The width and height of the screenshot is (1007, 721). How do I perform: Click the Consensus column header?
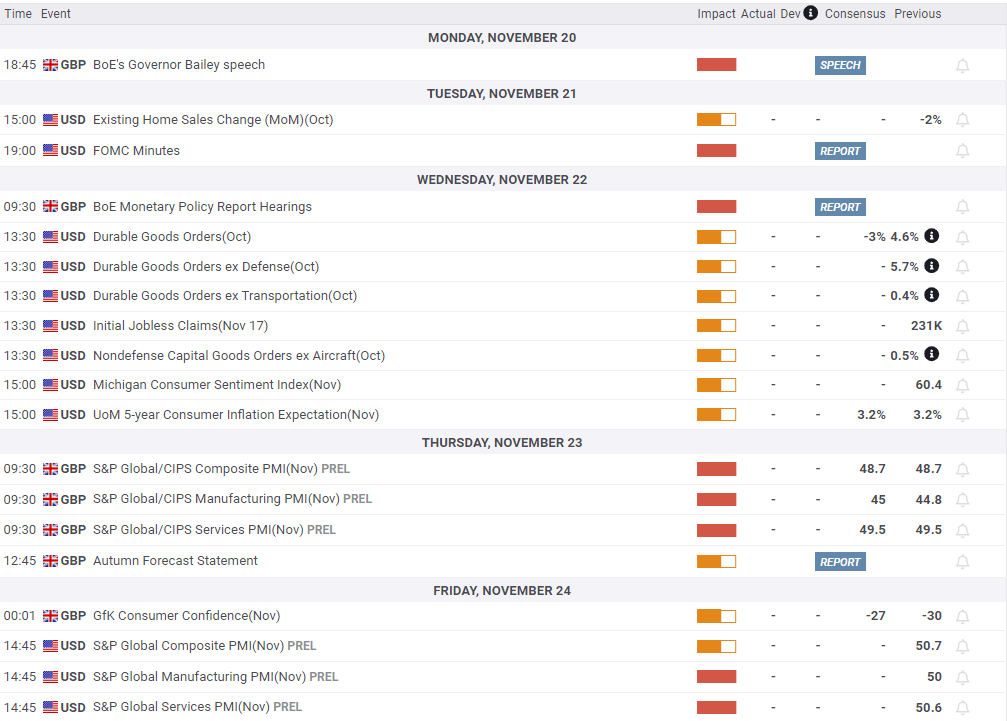point(855,13)
